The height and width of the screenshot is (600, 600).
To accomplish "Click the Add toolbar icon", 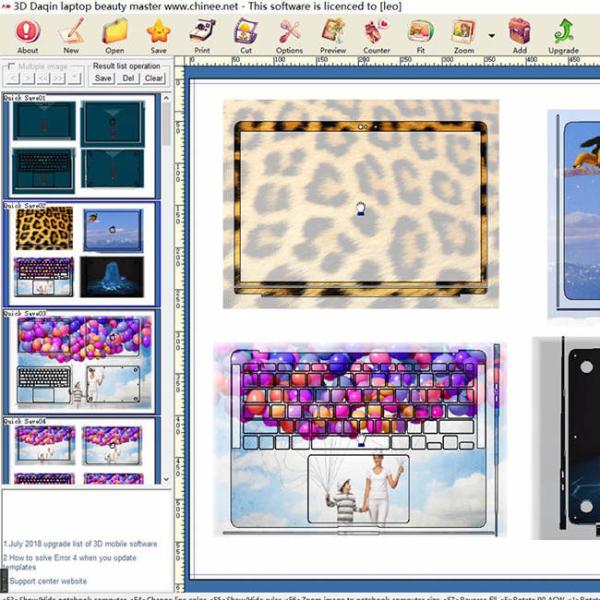I will 519,35.
